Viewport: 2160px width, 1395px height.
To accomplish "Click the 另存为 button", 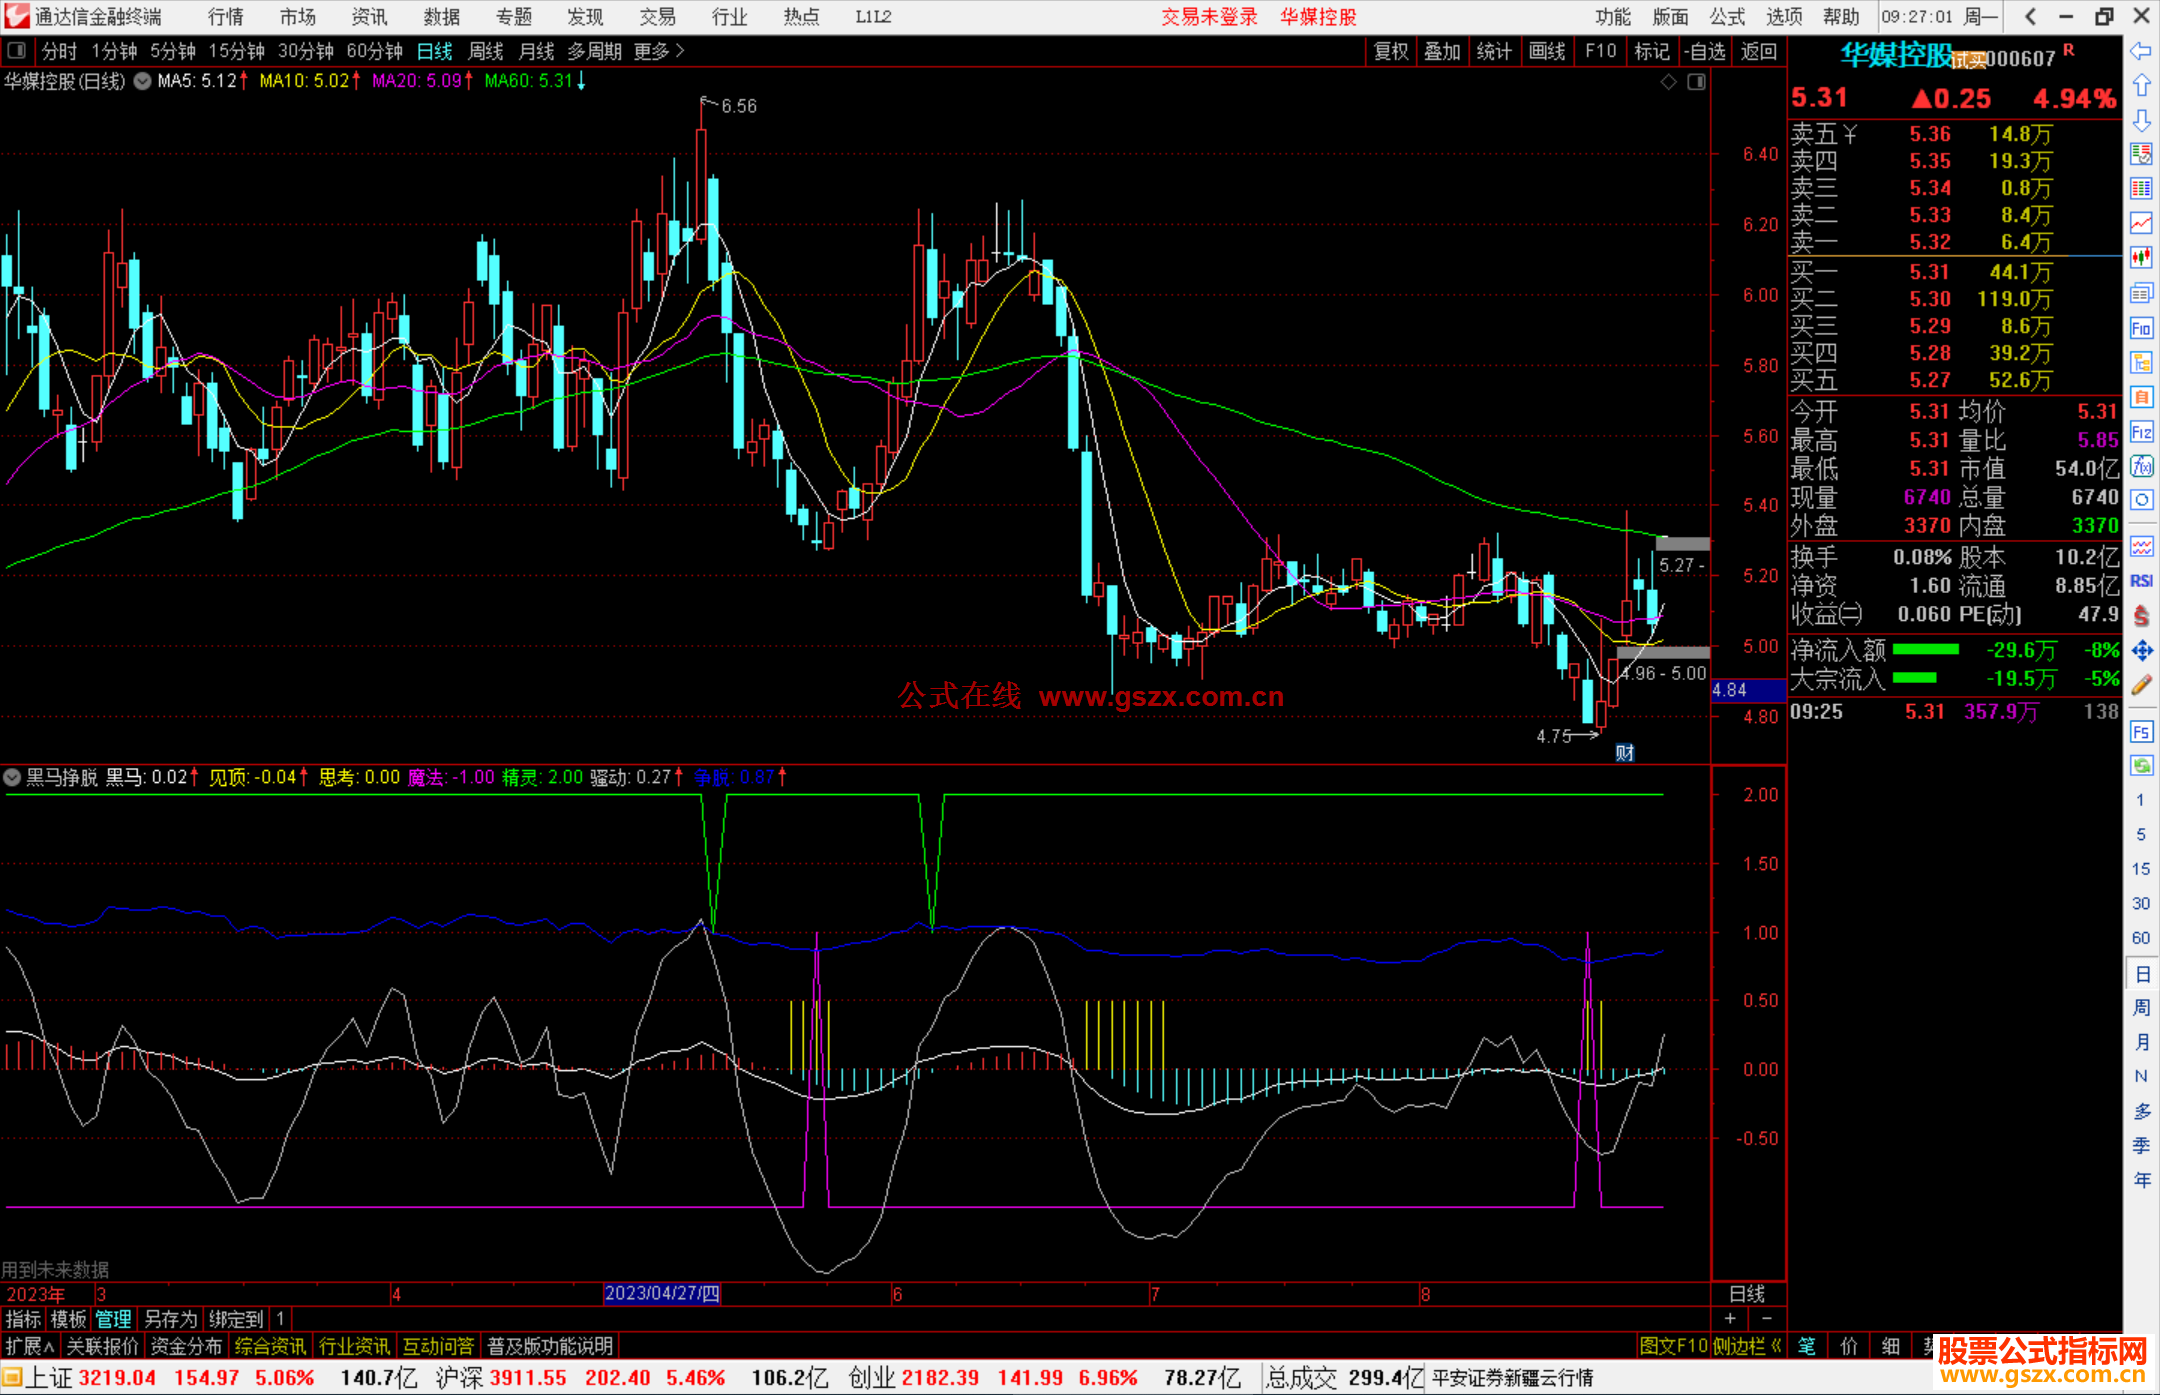I will [170, 1319].
